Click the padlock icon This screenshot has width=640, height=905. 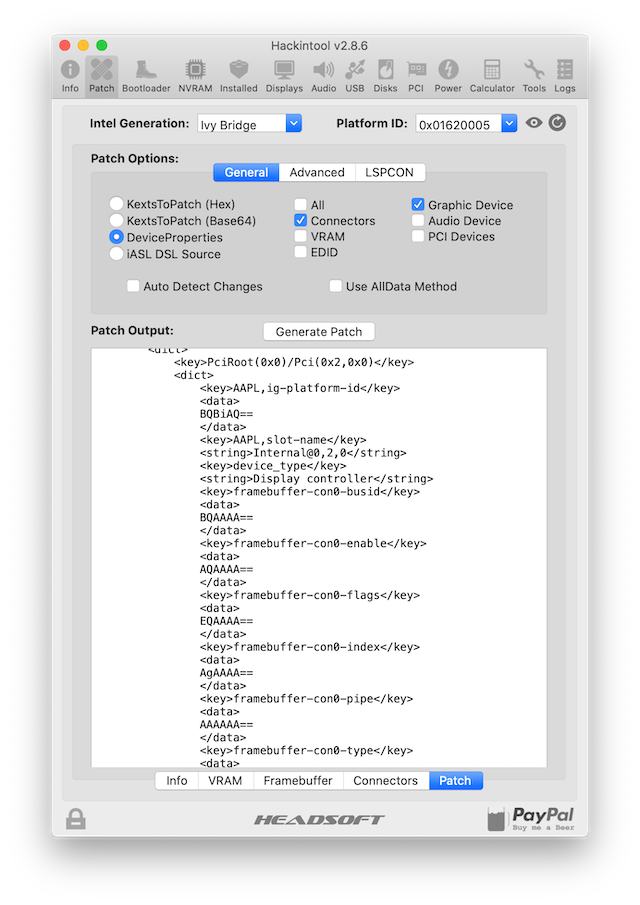pos(76,818)
